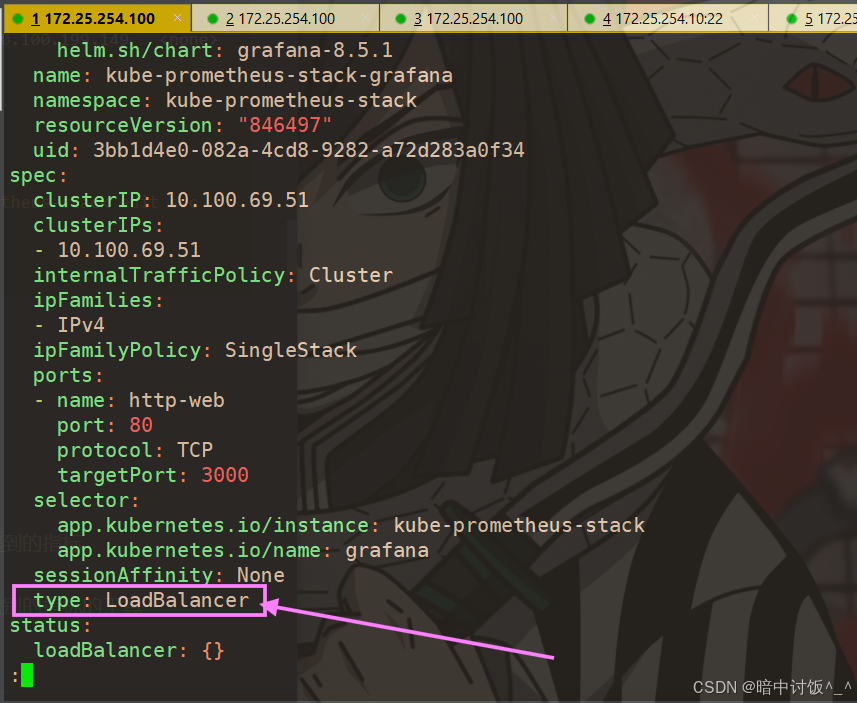The width and height of the screenshot is (857, 703).
Task: Click the '- IPv4' list entry
Action: [69, 325]
